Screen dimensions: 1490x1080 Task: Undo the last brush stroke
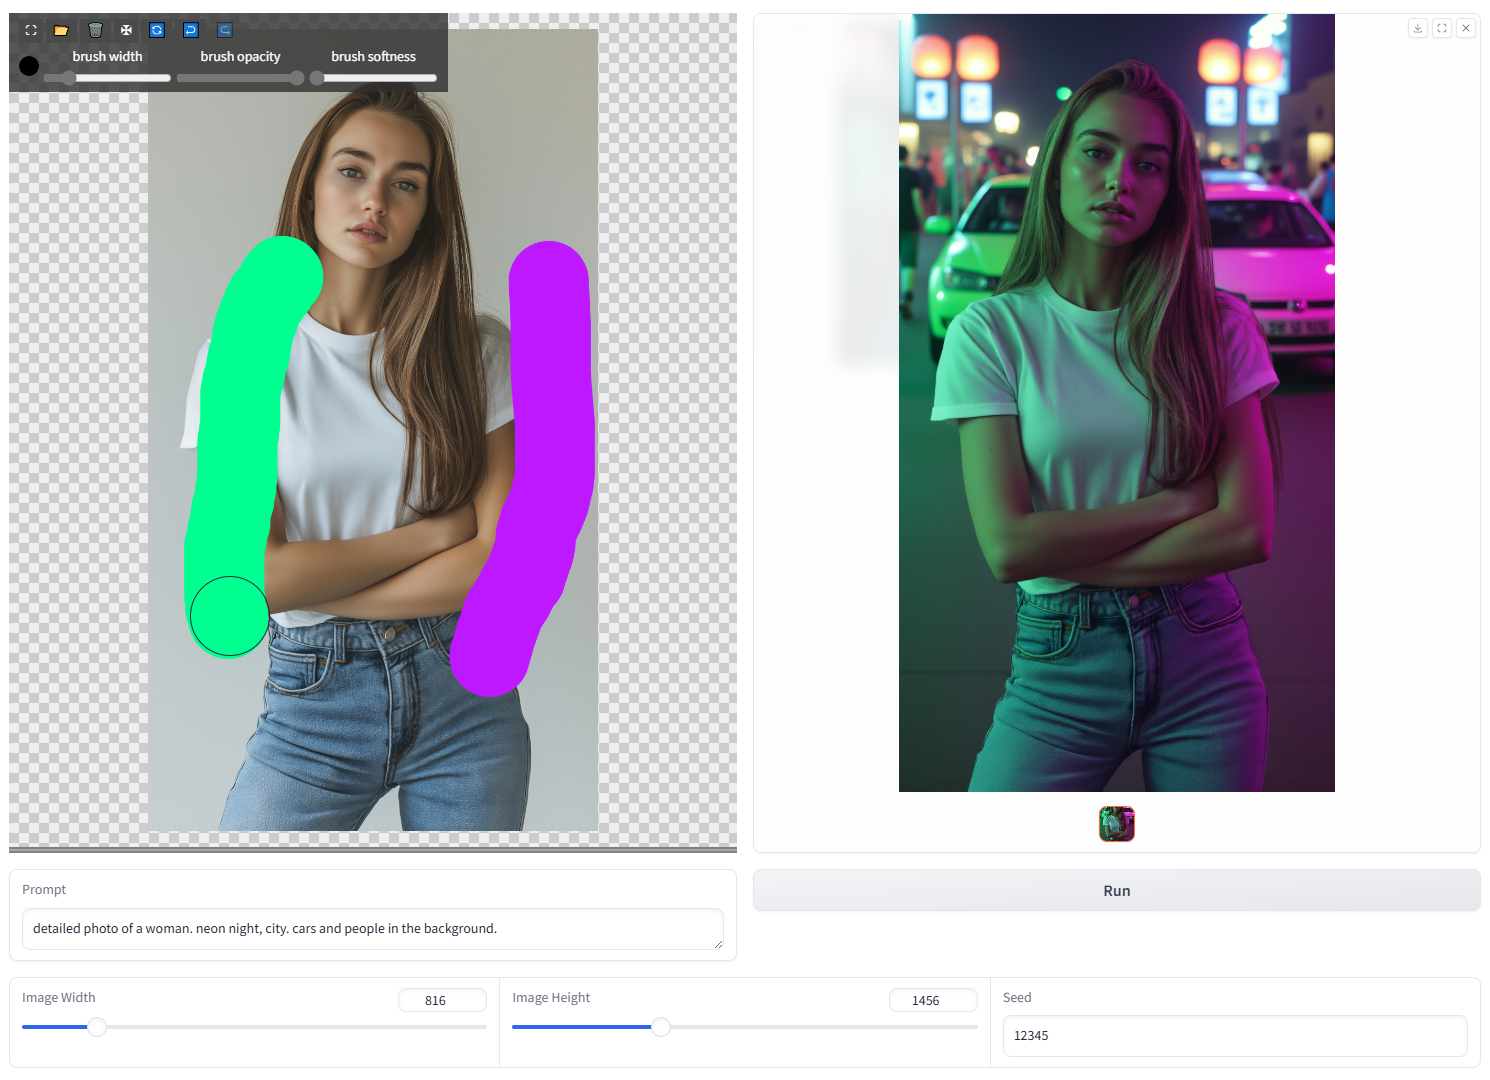click(190, 30)
